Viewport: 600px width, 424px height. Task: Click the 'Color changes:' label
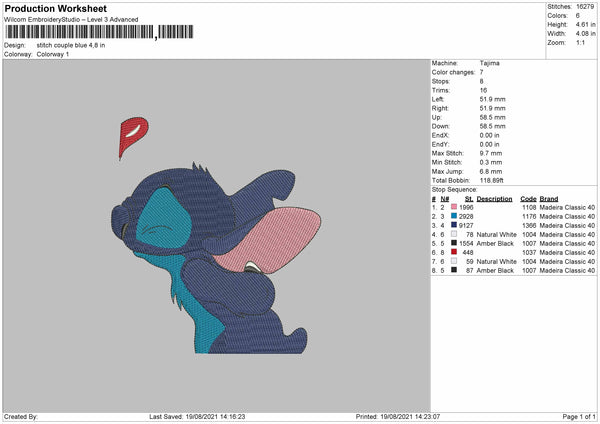coord(453,72)
